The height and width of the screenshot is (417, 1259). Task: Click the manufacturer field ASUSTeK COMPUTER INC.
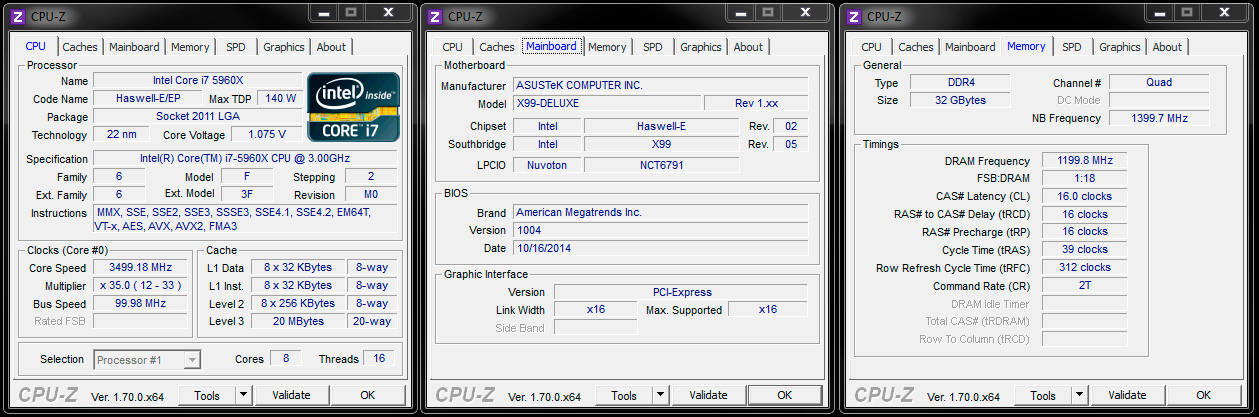pyautogui.click(x=660, y=85)
